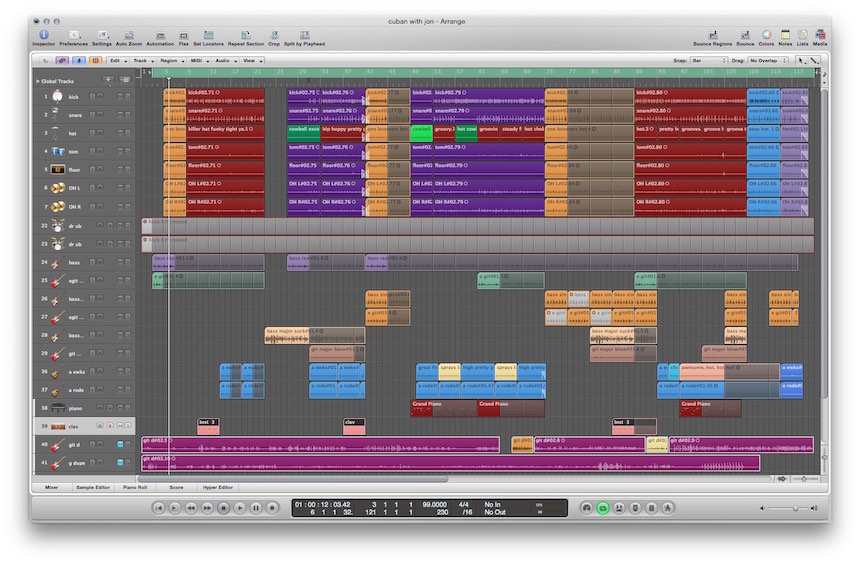Click the Set Locators icon

click(208, 35)
